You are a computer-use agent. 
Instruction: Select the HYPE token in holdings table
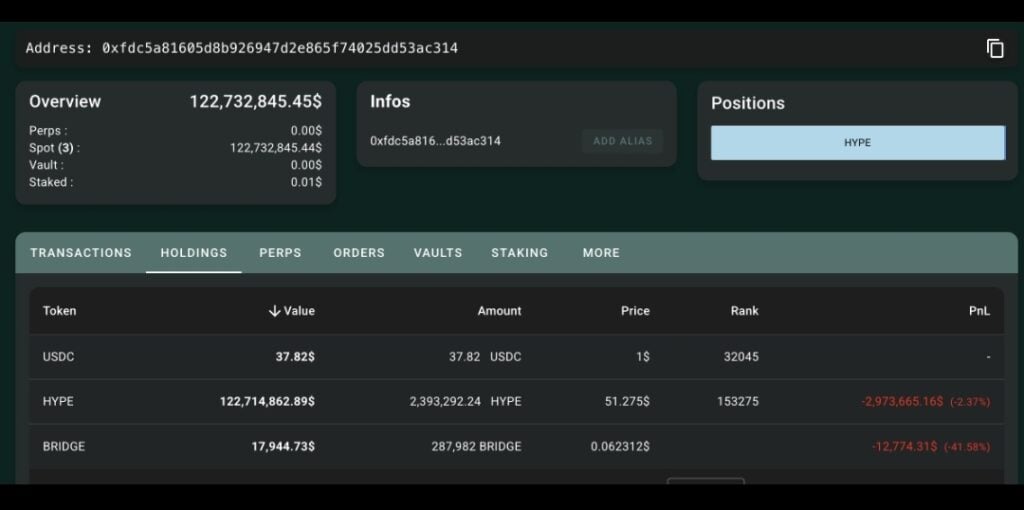click(x=58, y=401)
